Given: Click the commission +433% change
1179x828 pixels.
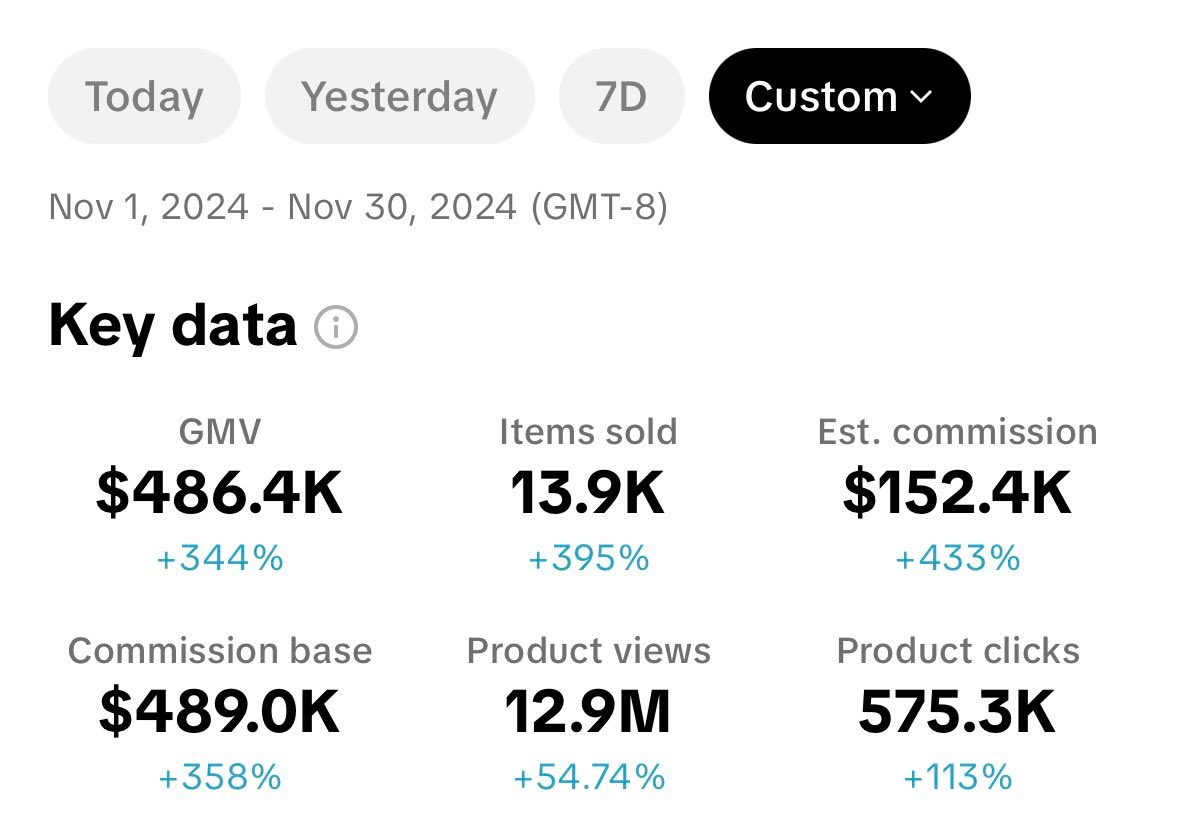Looking at the screenshot, I should pyautogui.click(x=957, y=558).
